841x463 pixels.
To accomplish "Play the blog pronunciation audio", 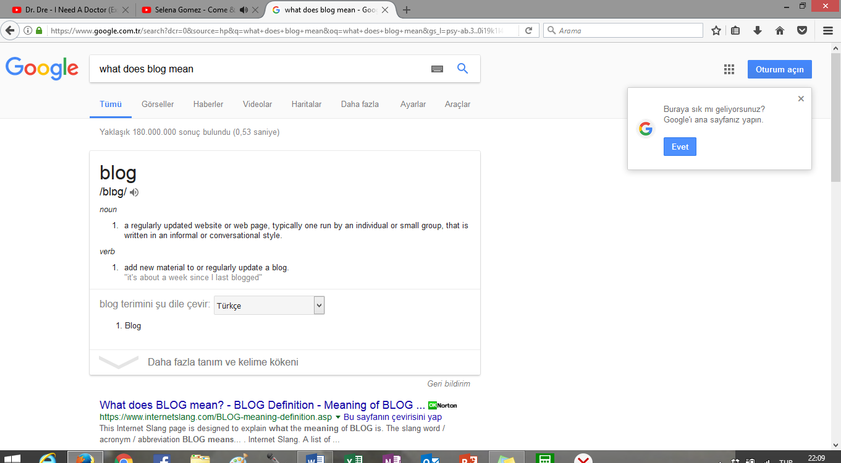I will tap(134, 192).
